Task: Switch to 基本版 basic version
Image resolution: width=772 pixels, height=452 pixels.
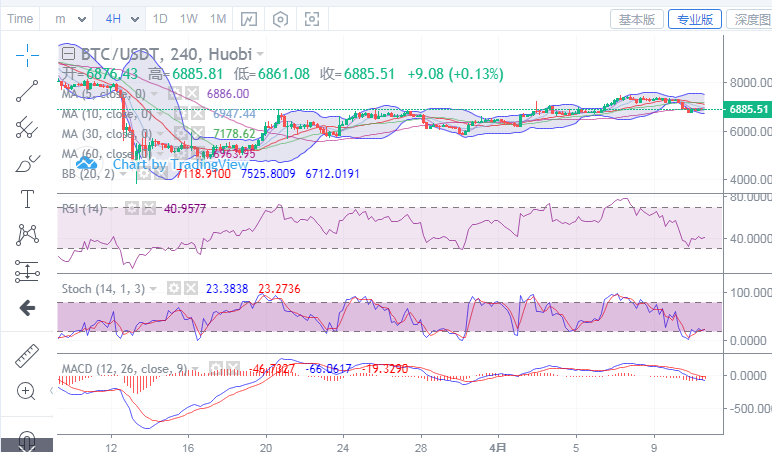Action: pyautogui.click(x=637, y=20)
